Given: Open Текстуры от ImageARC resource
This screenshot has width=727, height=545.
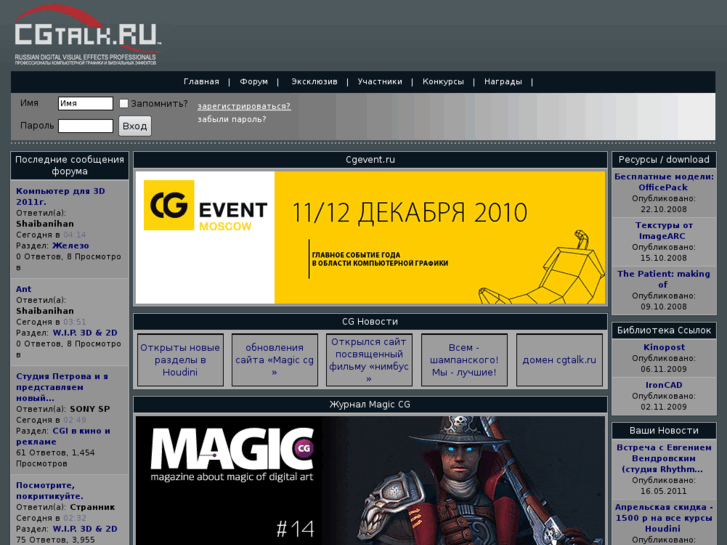Looking at the screenshot, I should (x=663, y=231).
